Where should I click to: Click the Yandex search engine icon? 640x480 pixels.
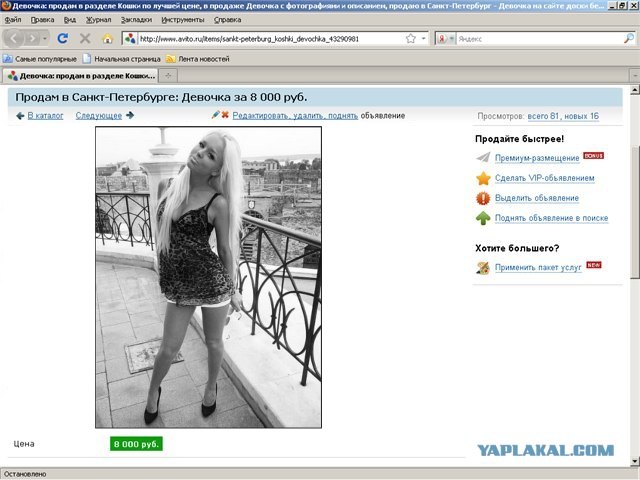coord(442,39)
